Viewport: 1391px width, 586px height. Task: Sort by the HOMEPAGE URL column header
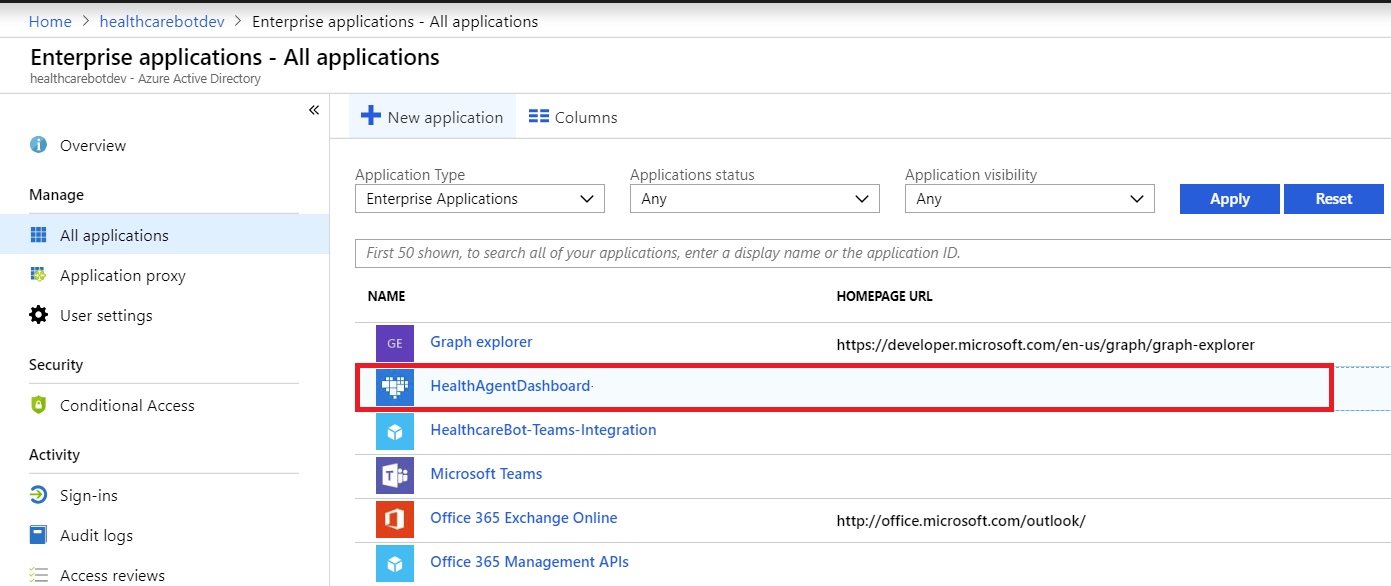[x=884, y=297]
